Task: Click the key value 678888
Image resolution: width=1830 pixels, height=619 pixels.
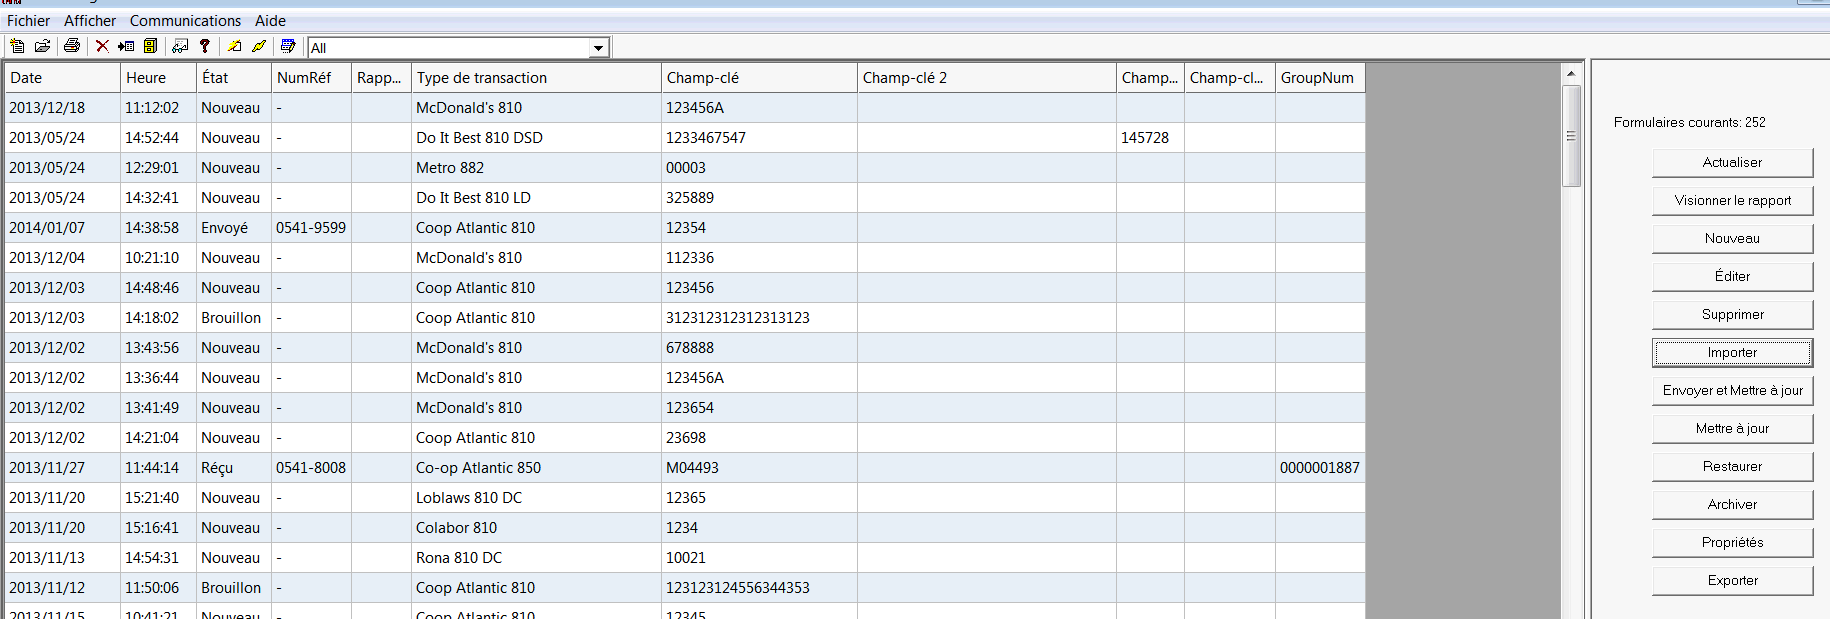Action: (690, 348)
